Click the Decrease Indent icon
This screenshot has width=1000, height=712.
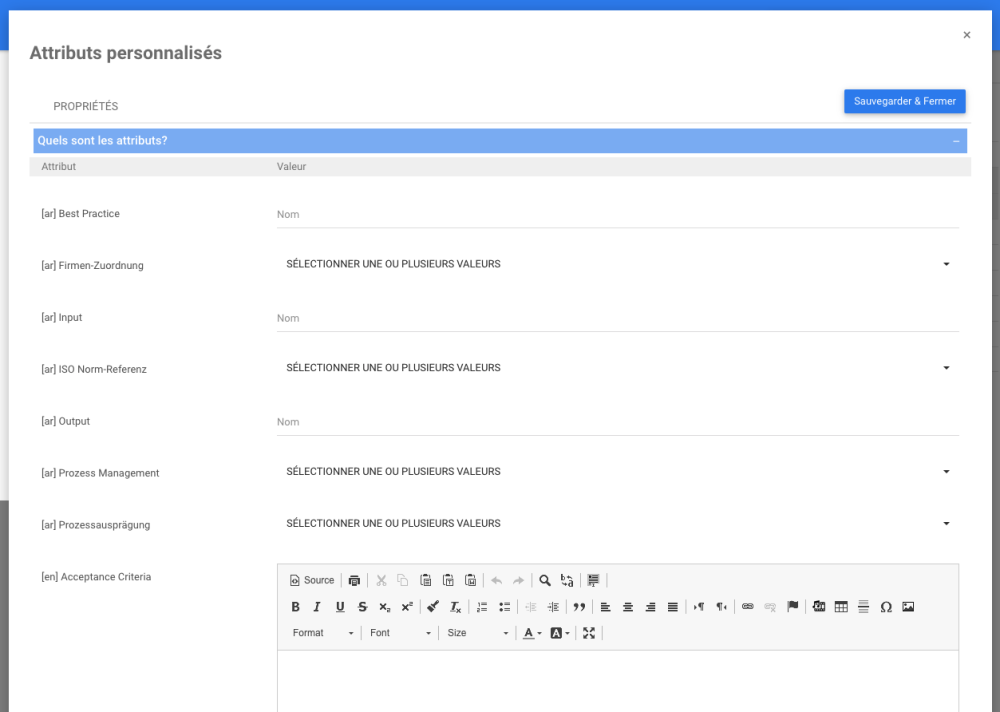[531, 607]
